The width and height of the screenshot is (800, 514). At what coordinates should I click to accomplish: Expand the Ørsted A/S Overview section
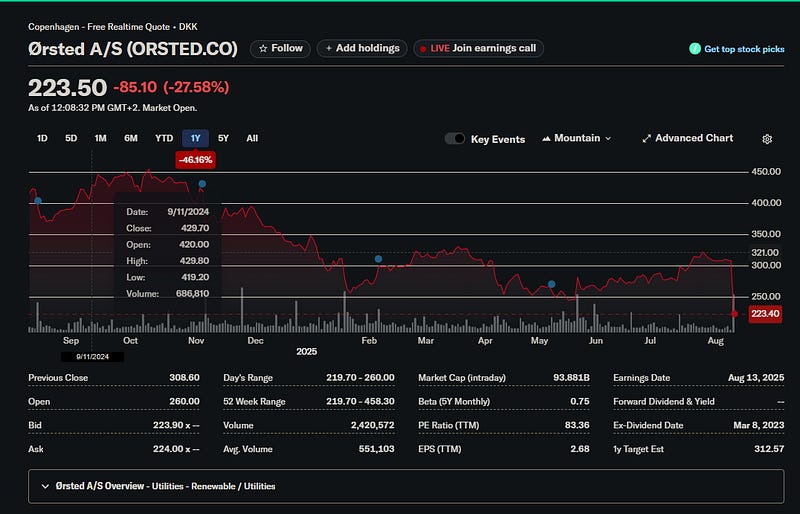click(x=406, y=486)
